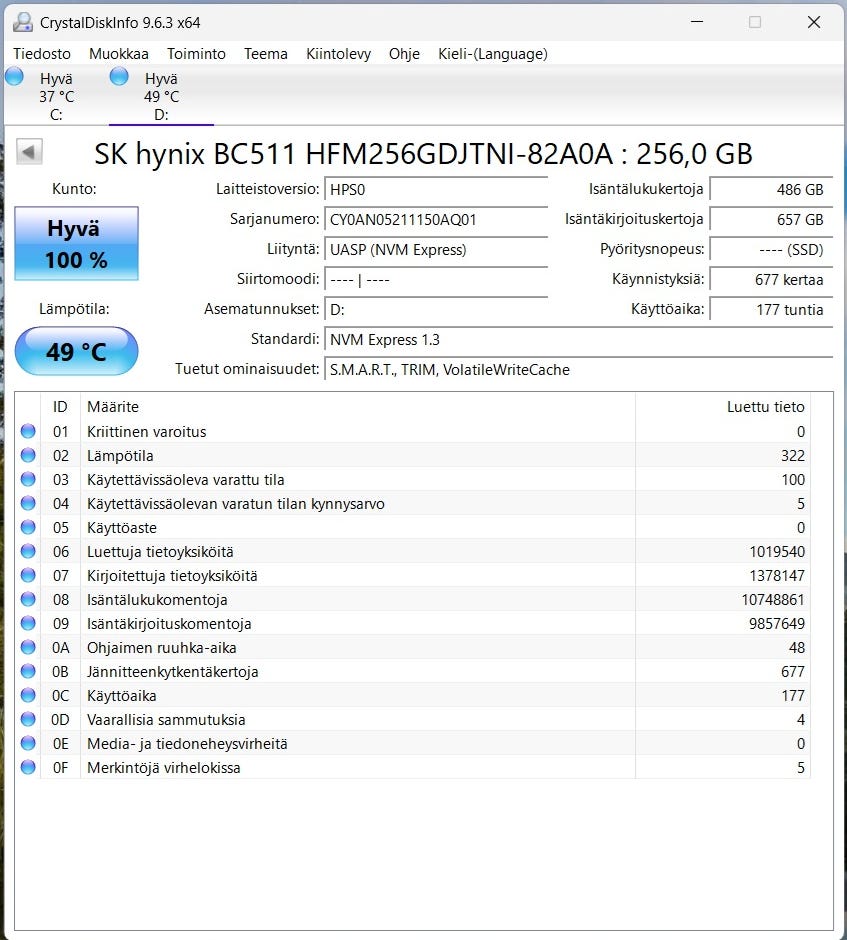Click the raw value 10748861
This screenshot has height=940, width=847.
coord(773,599)
